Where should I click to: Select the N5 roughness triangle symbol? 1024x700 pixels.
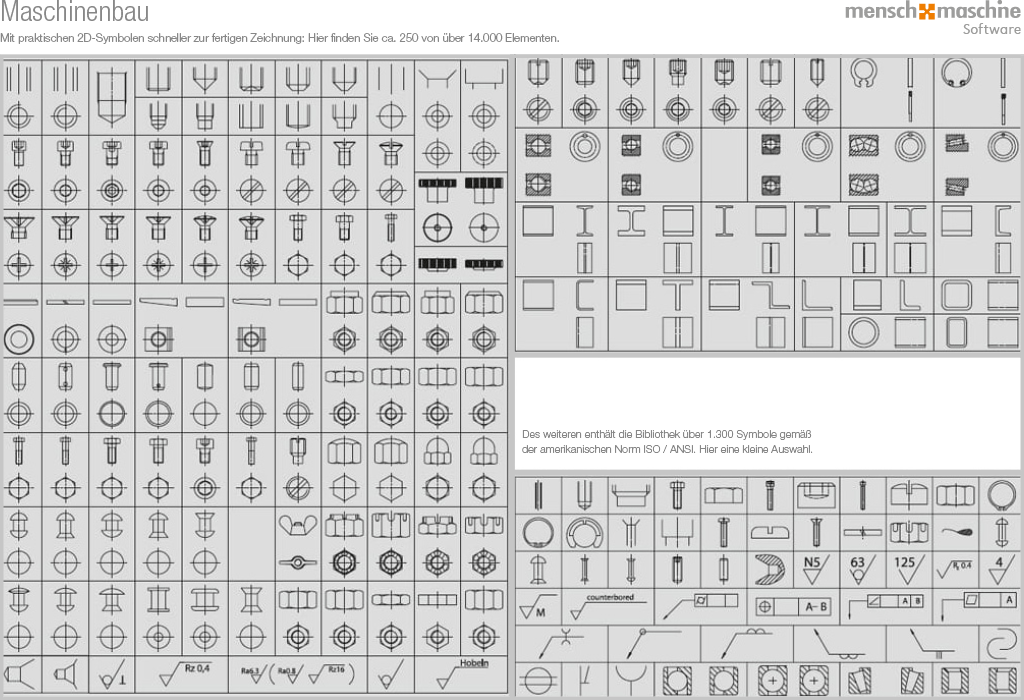click(x=811, y=569)
